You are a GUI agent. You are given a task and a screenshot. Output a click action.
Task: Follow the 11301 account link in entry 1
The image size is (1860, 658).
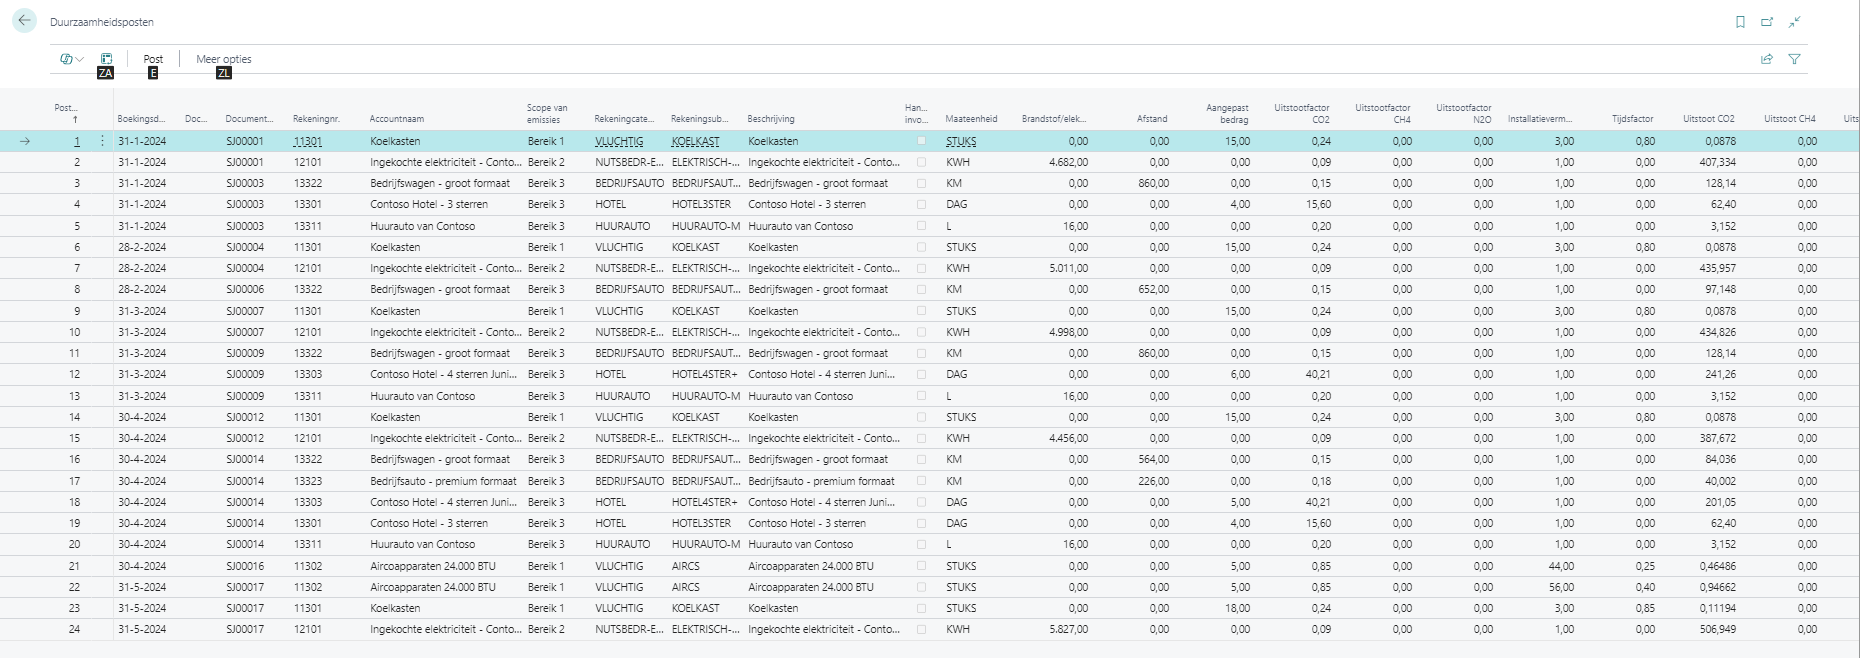tap(308, 141)
